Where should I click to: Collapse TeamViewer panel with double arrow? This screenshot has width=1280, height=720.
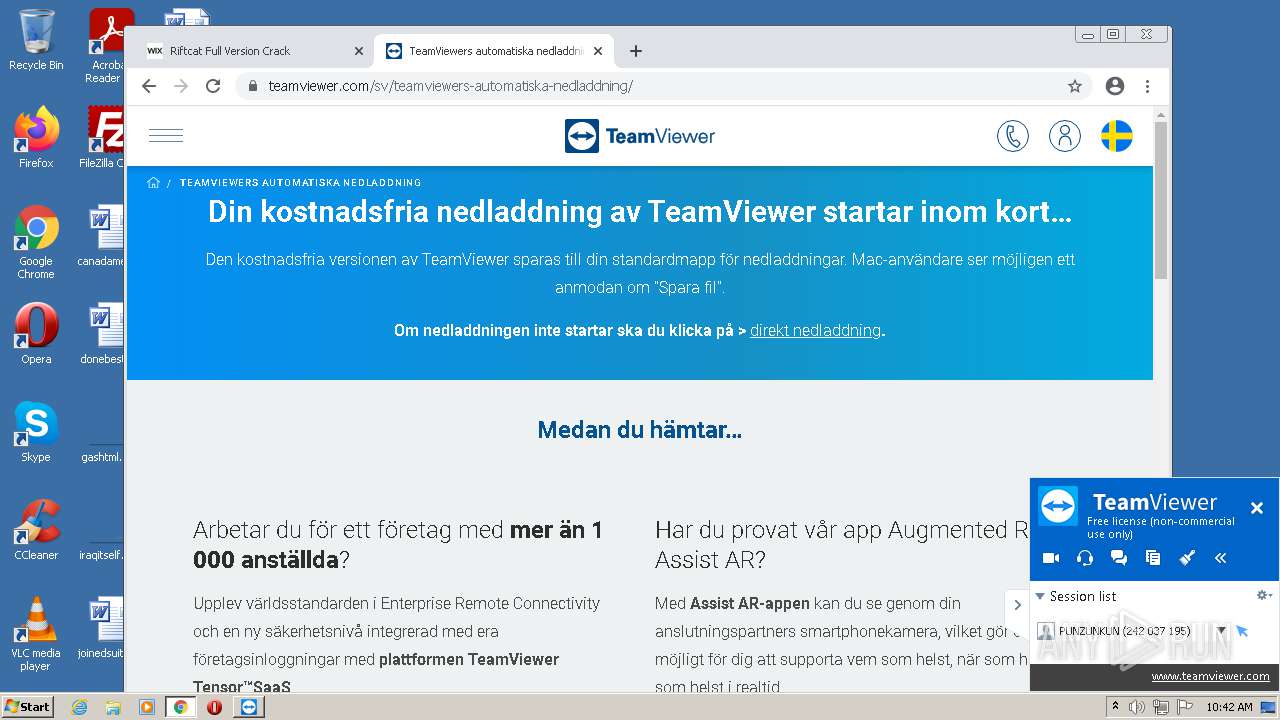tap(1221, 558)
